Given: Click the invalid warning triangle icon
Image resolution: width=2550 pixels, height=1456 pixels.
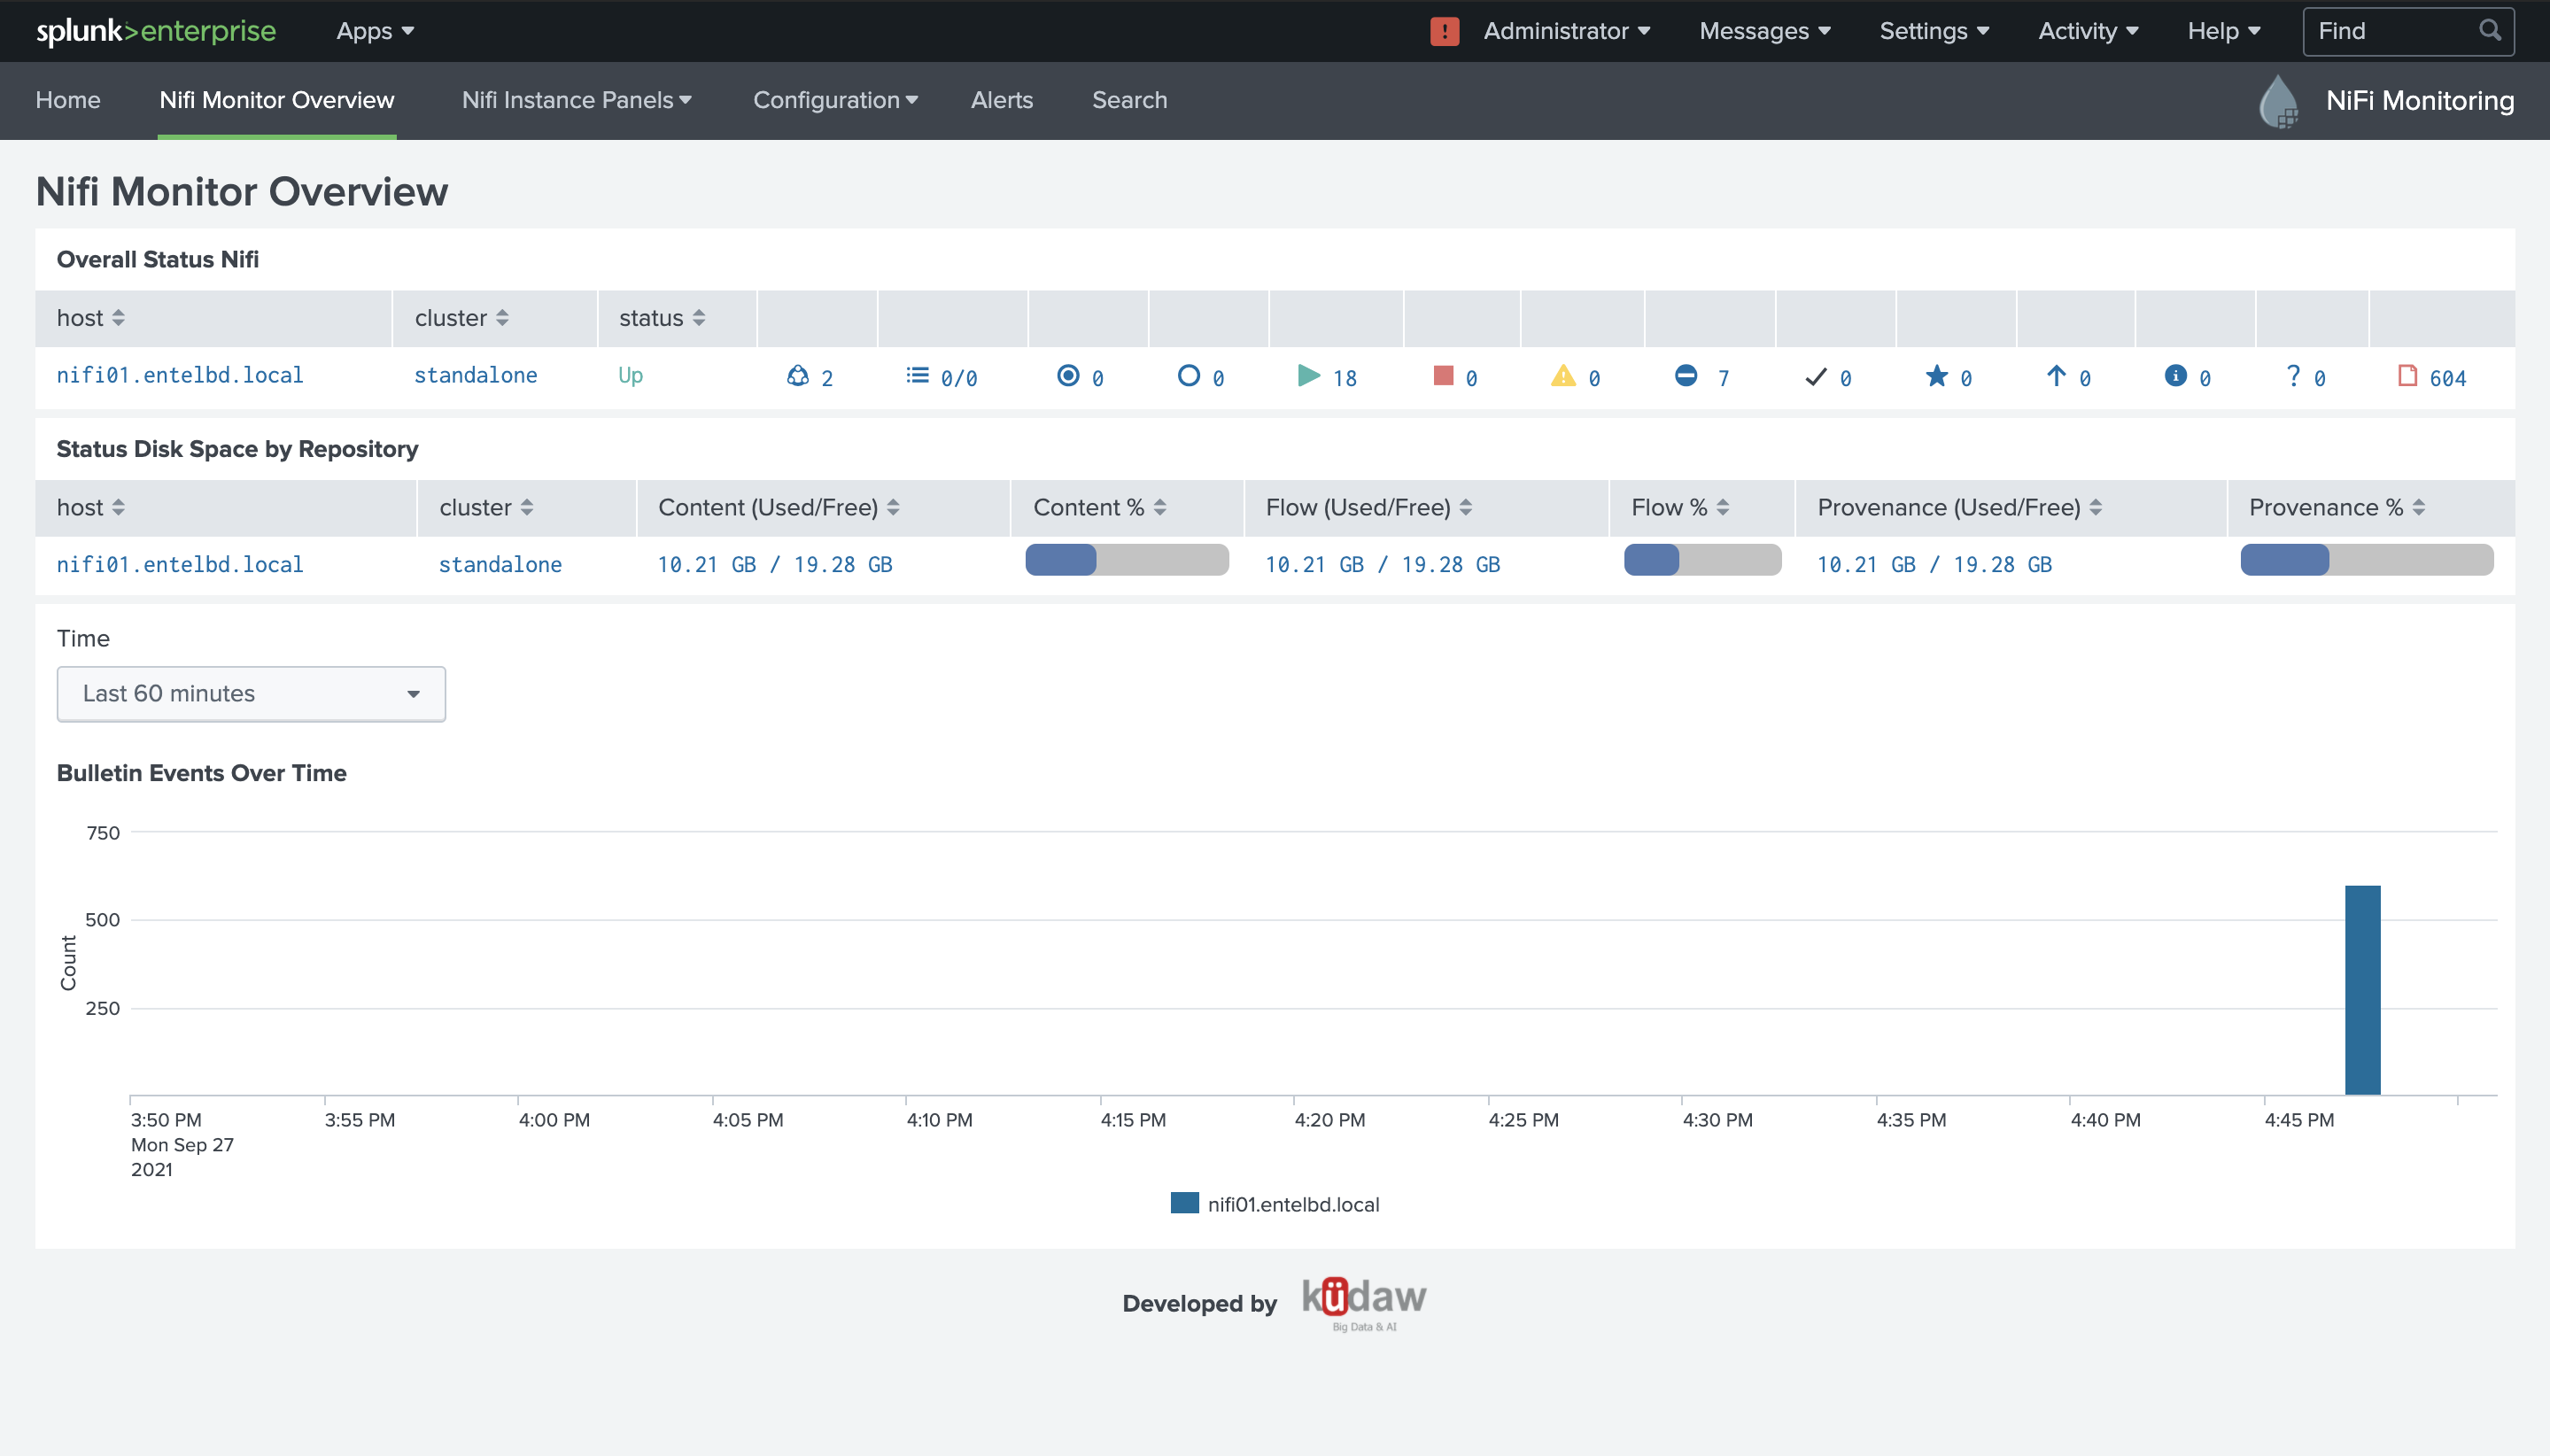Looking at the screenshot, I should click(x=1563, y=376).
